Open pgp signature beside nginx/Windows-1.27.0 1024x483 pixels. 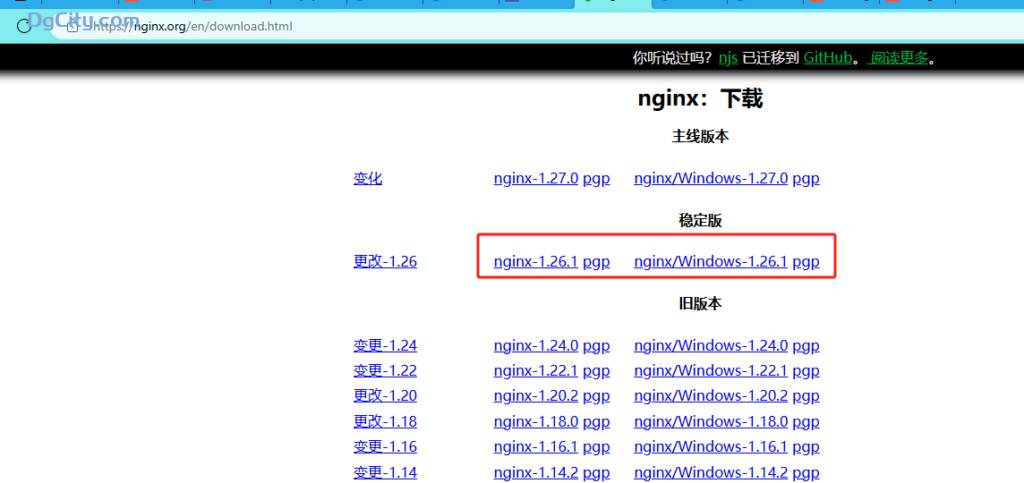[806, 179]
